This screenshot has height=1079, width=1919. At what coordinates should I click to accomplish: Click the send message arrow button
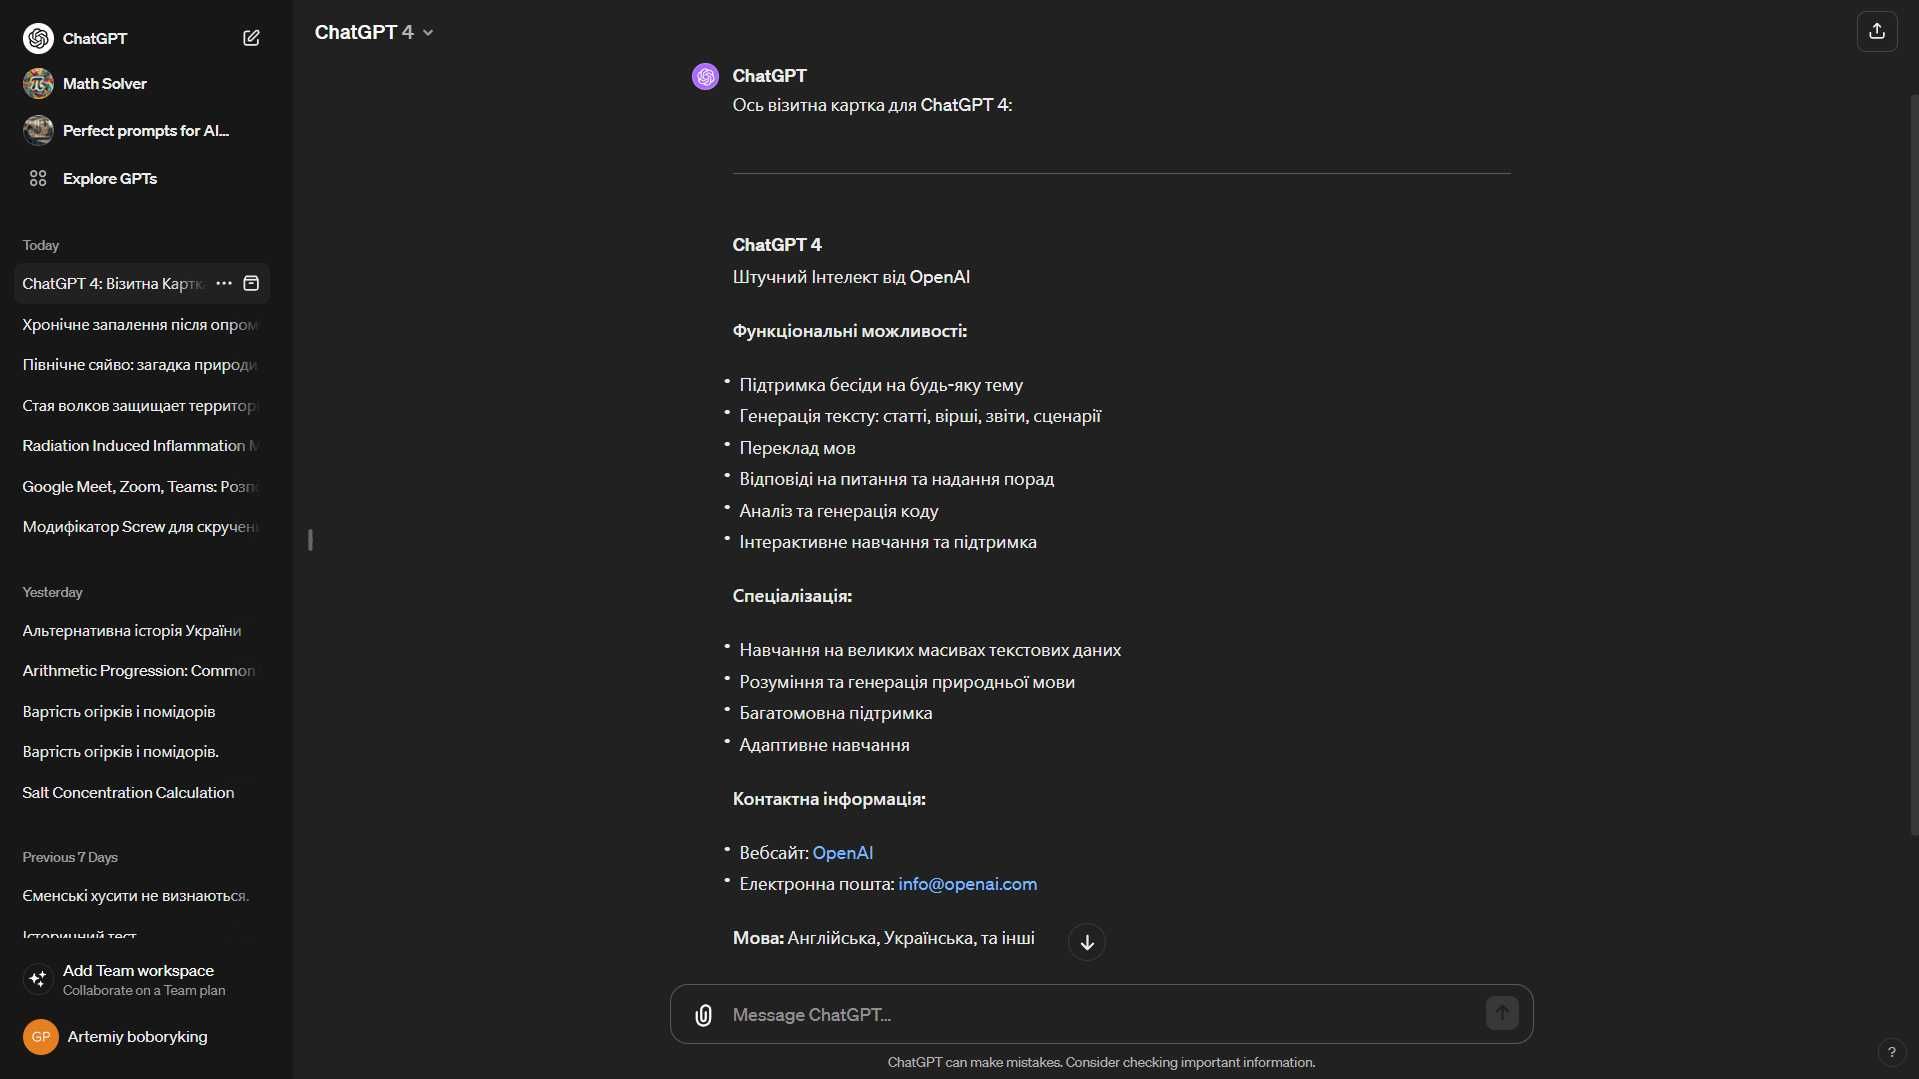pyautogui.click(x=1502, y=1013)
